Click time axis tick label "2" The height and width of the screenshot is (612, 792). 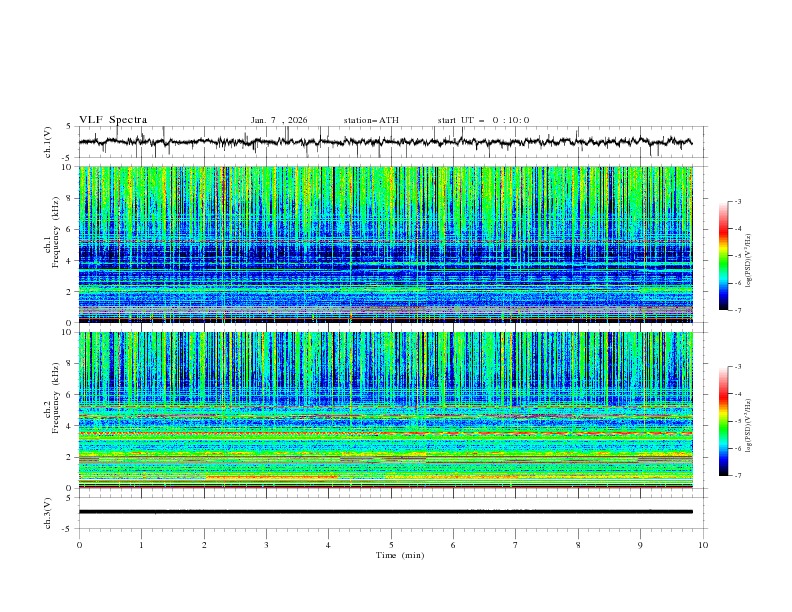click(x=204, y=545)
